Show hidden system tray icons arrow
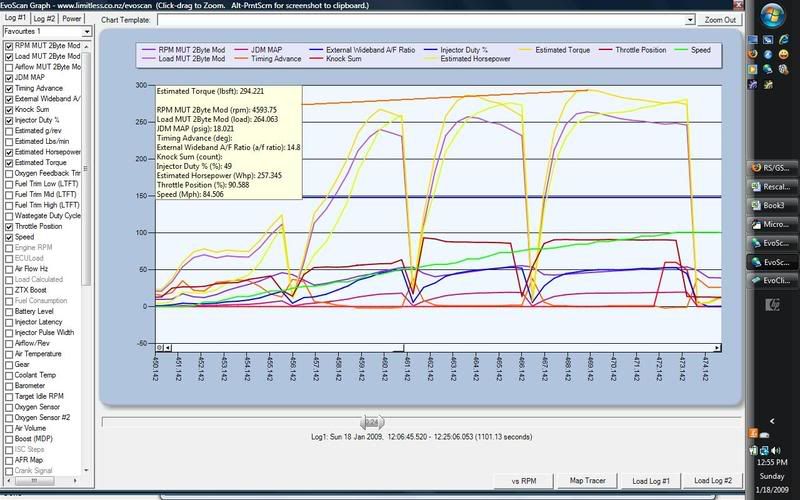This screenshot has height=500, width=800. pos(773,421)
